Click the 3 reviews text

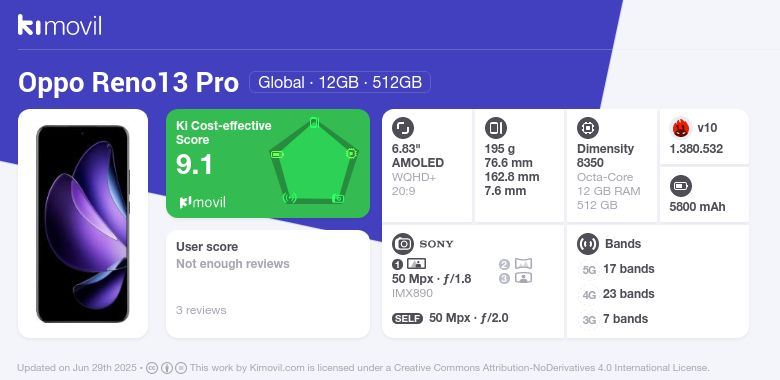tap(201, 310)
